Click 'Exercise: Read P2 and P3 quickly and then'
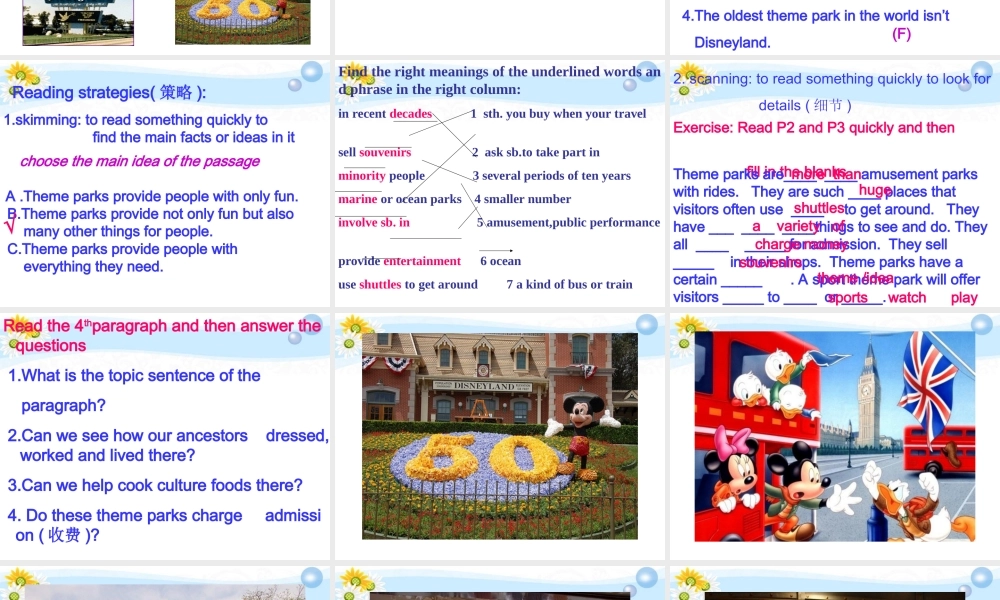The image size is (1000, 600). [814, 128]
